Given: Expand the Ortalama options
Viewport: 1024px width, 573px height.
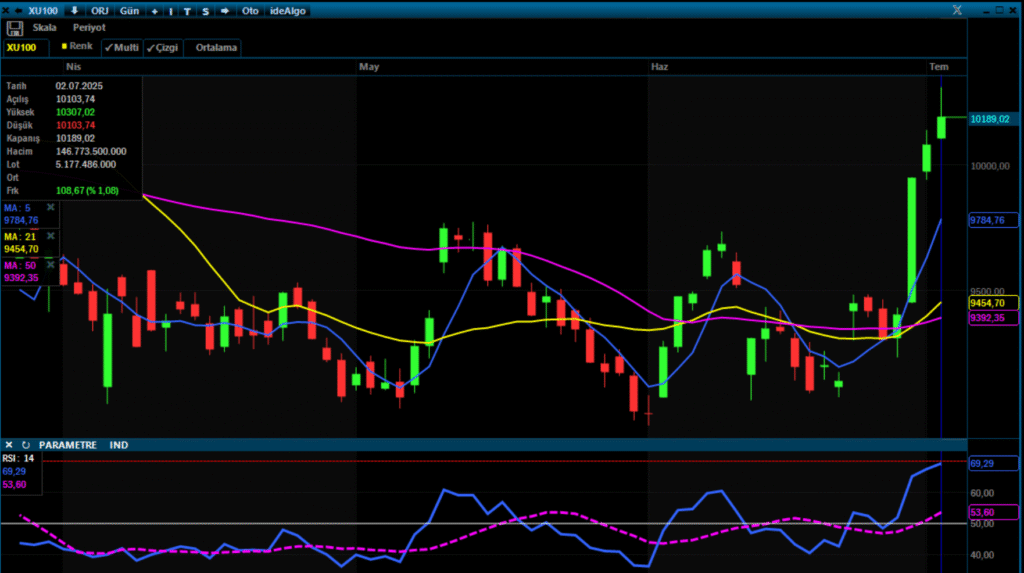Looking at the screenshot, I should [216, 48].
